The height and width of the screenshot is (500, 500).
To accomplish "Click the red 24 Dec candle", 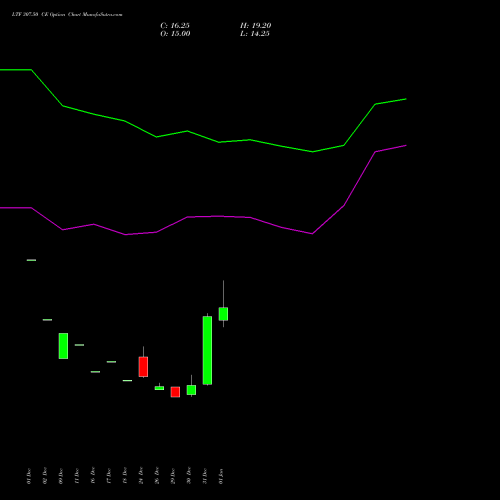I will tap(143, 367).
